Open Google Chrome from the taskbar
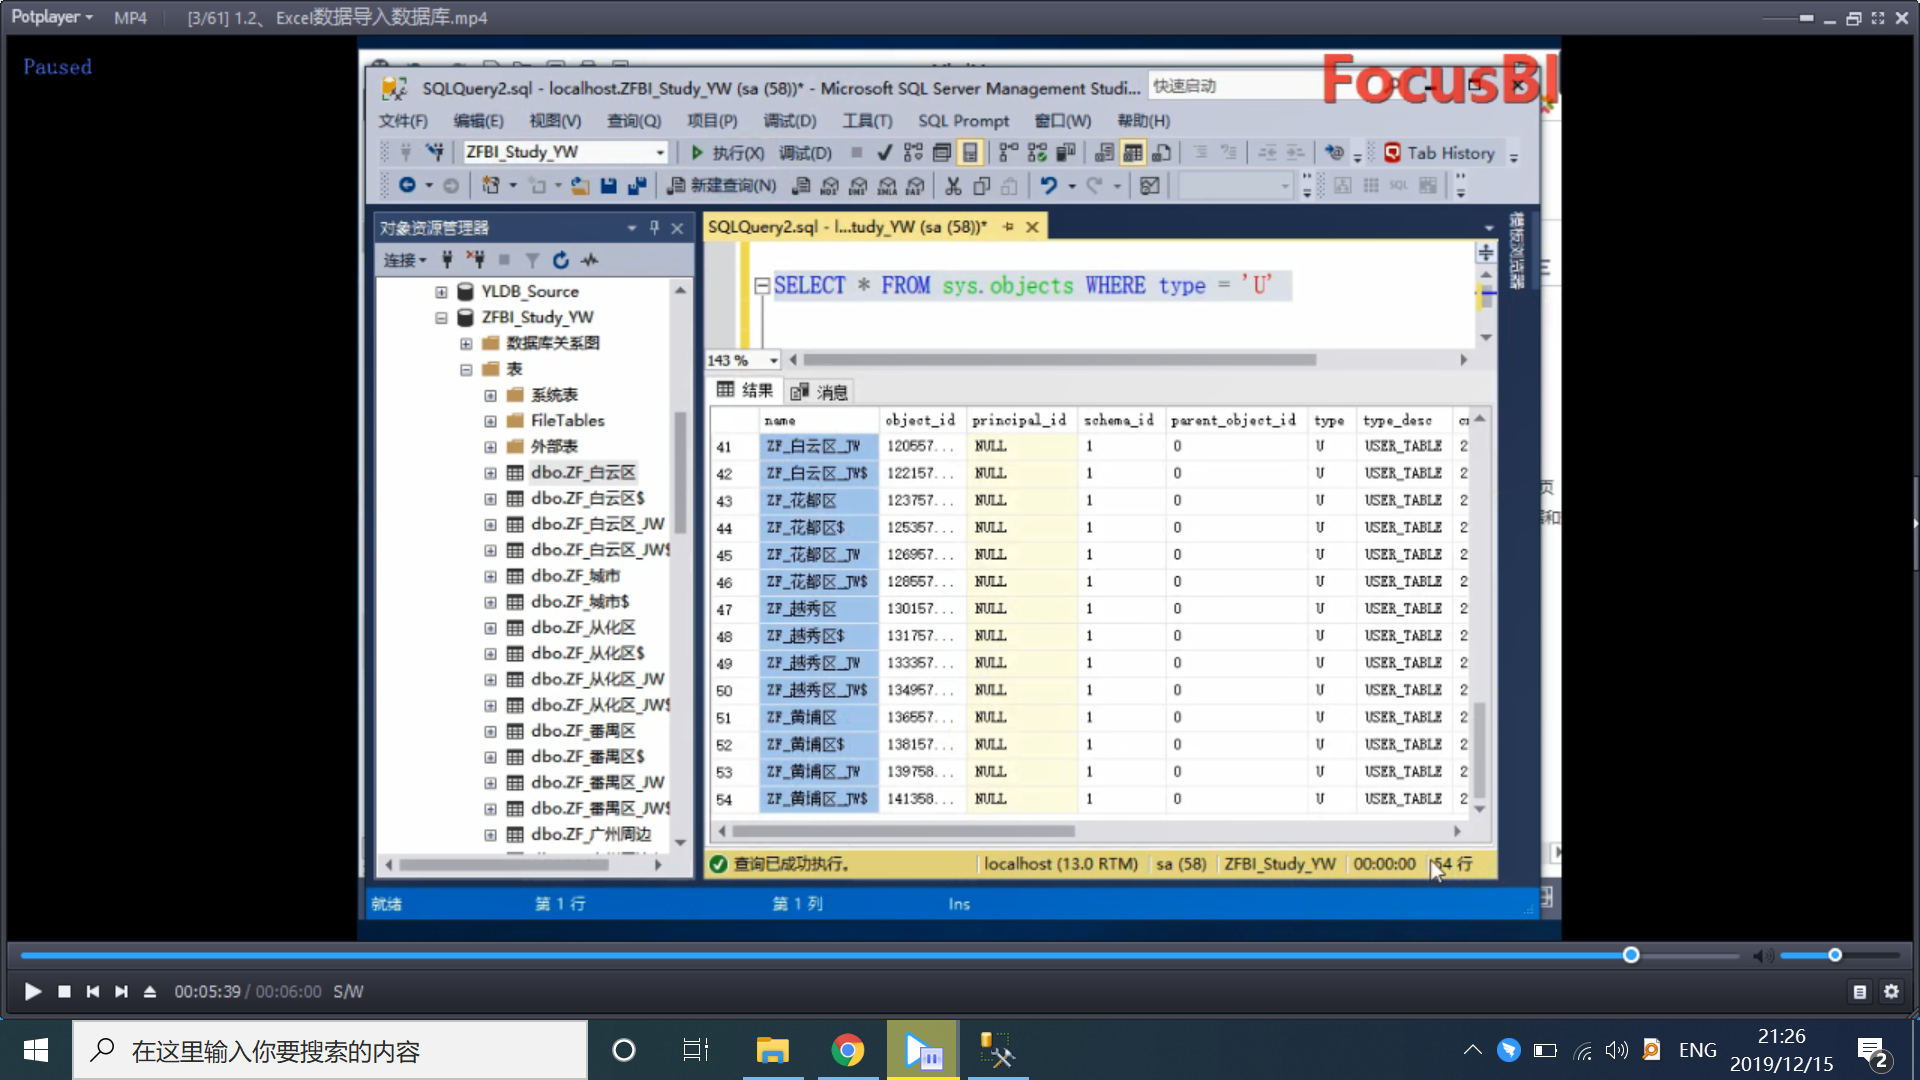This screenshot has height=1080, width=1920. click(847, 1050)
